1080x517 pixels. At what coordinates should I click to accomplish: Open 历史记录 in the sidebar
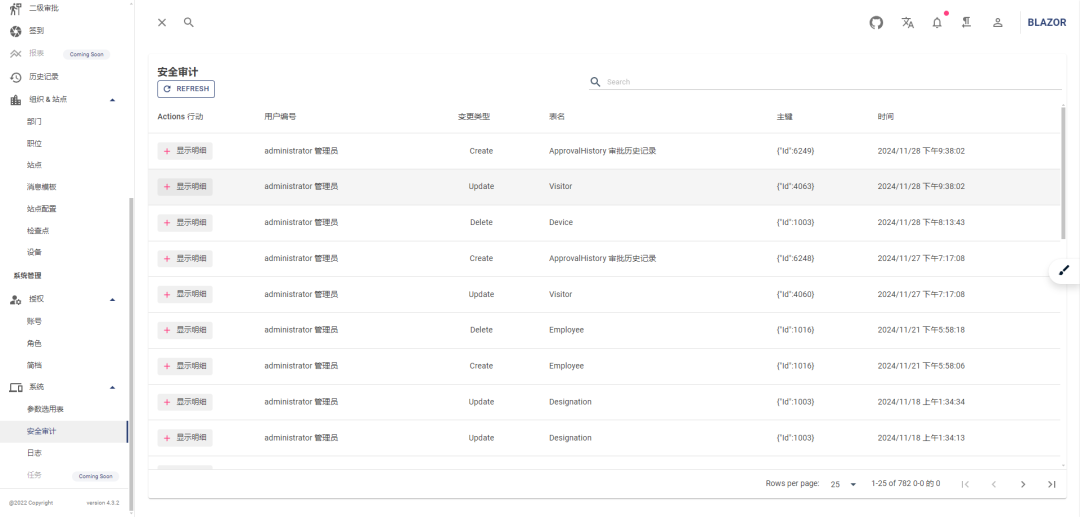(x=44, y=77)
